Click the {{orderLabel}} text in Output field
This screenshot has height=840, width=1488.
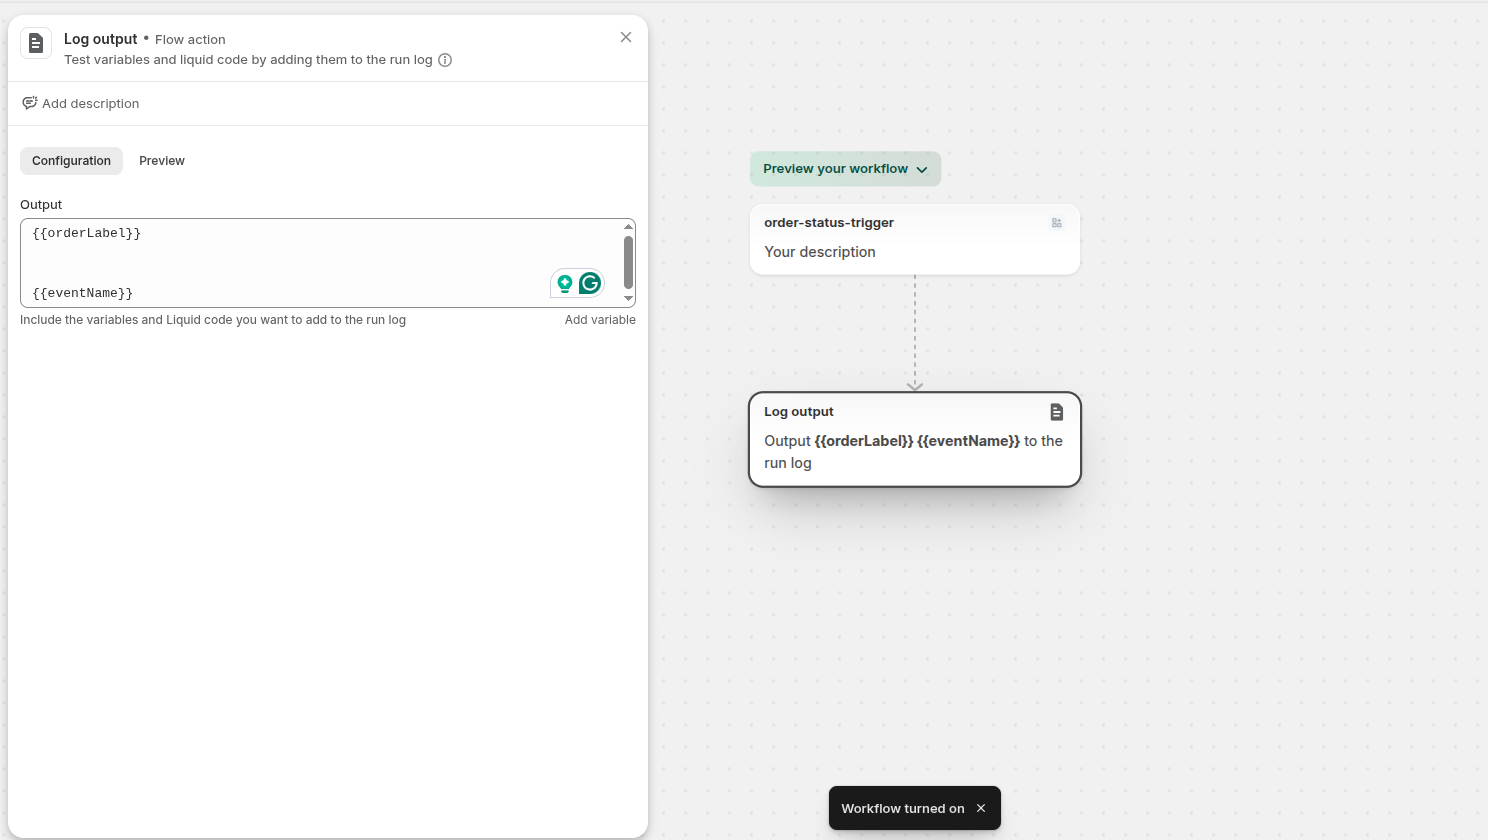pyautogui.click(x=87, y=233)
